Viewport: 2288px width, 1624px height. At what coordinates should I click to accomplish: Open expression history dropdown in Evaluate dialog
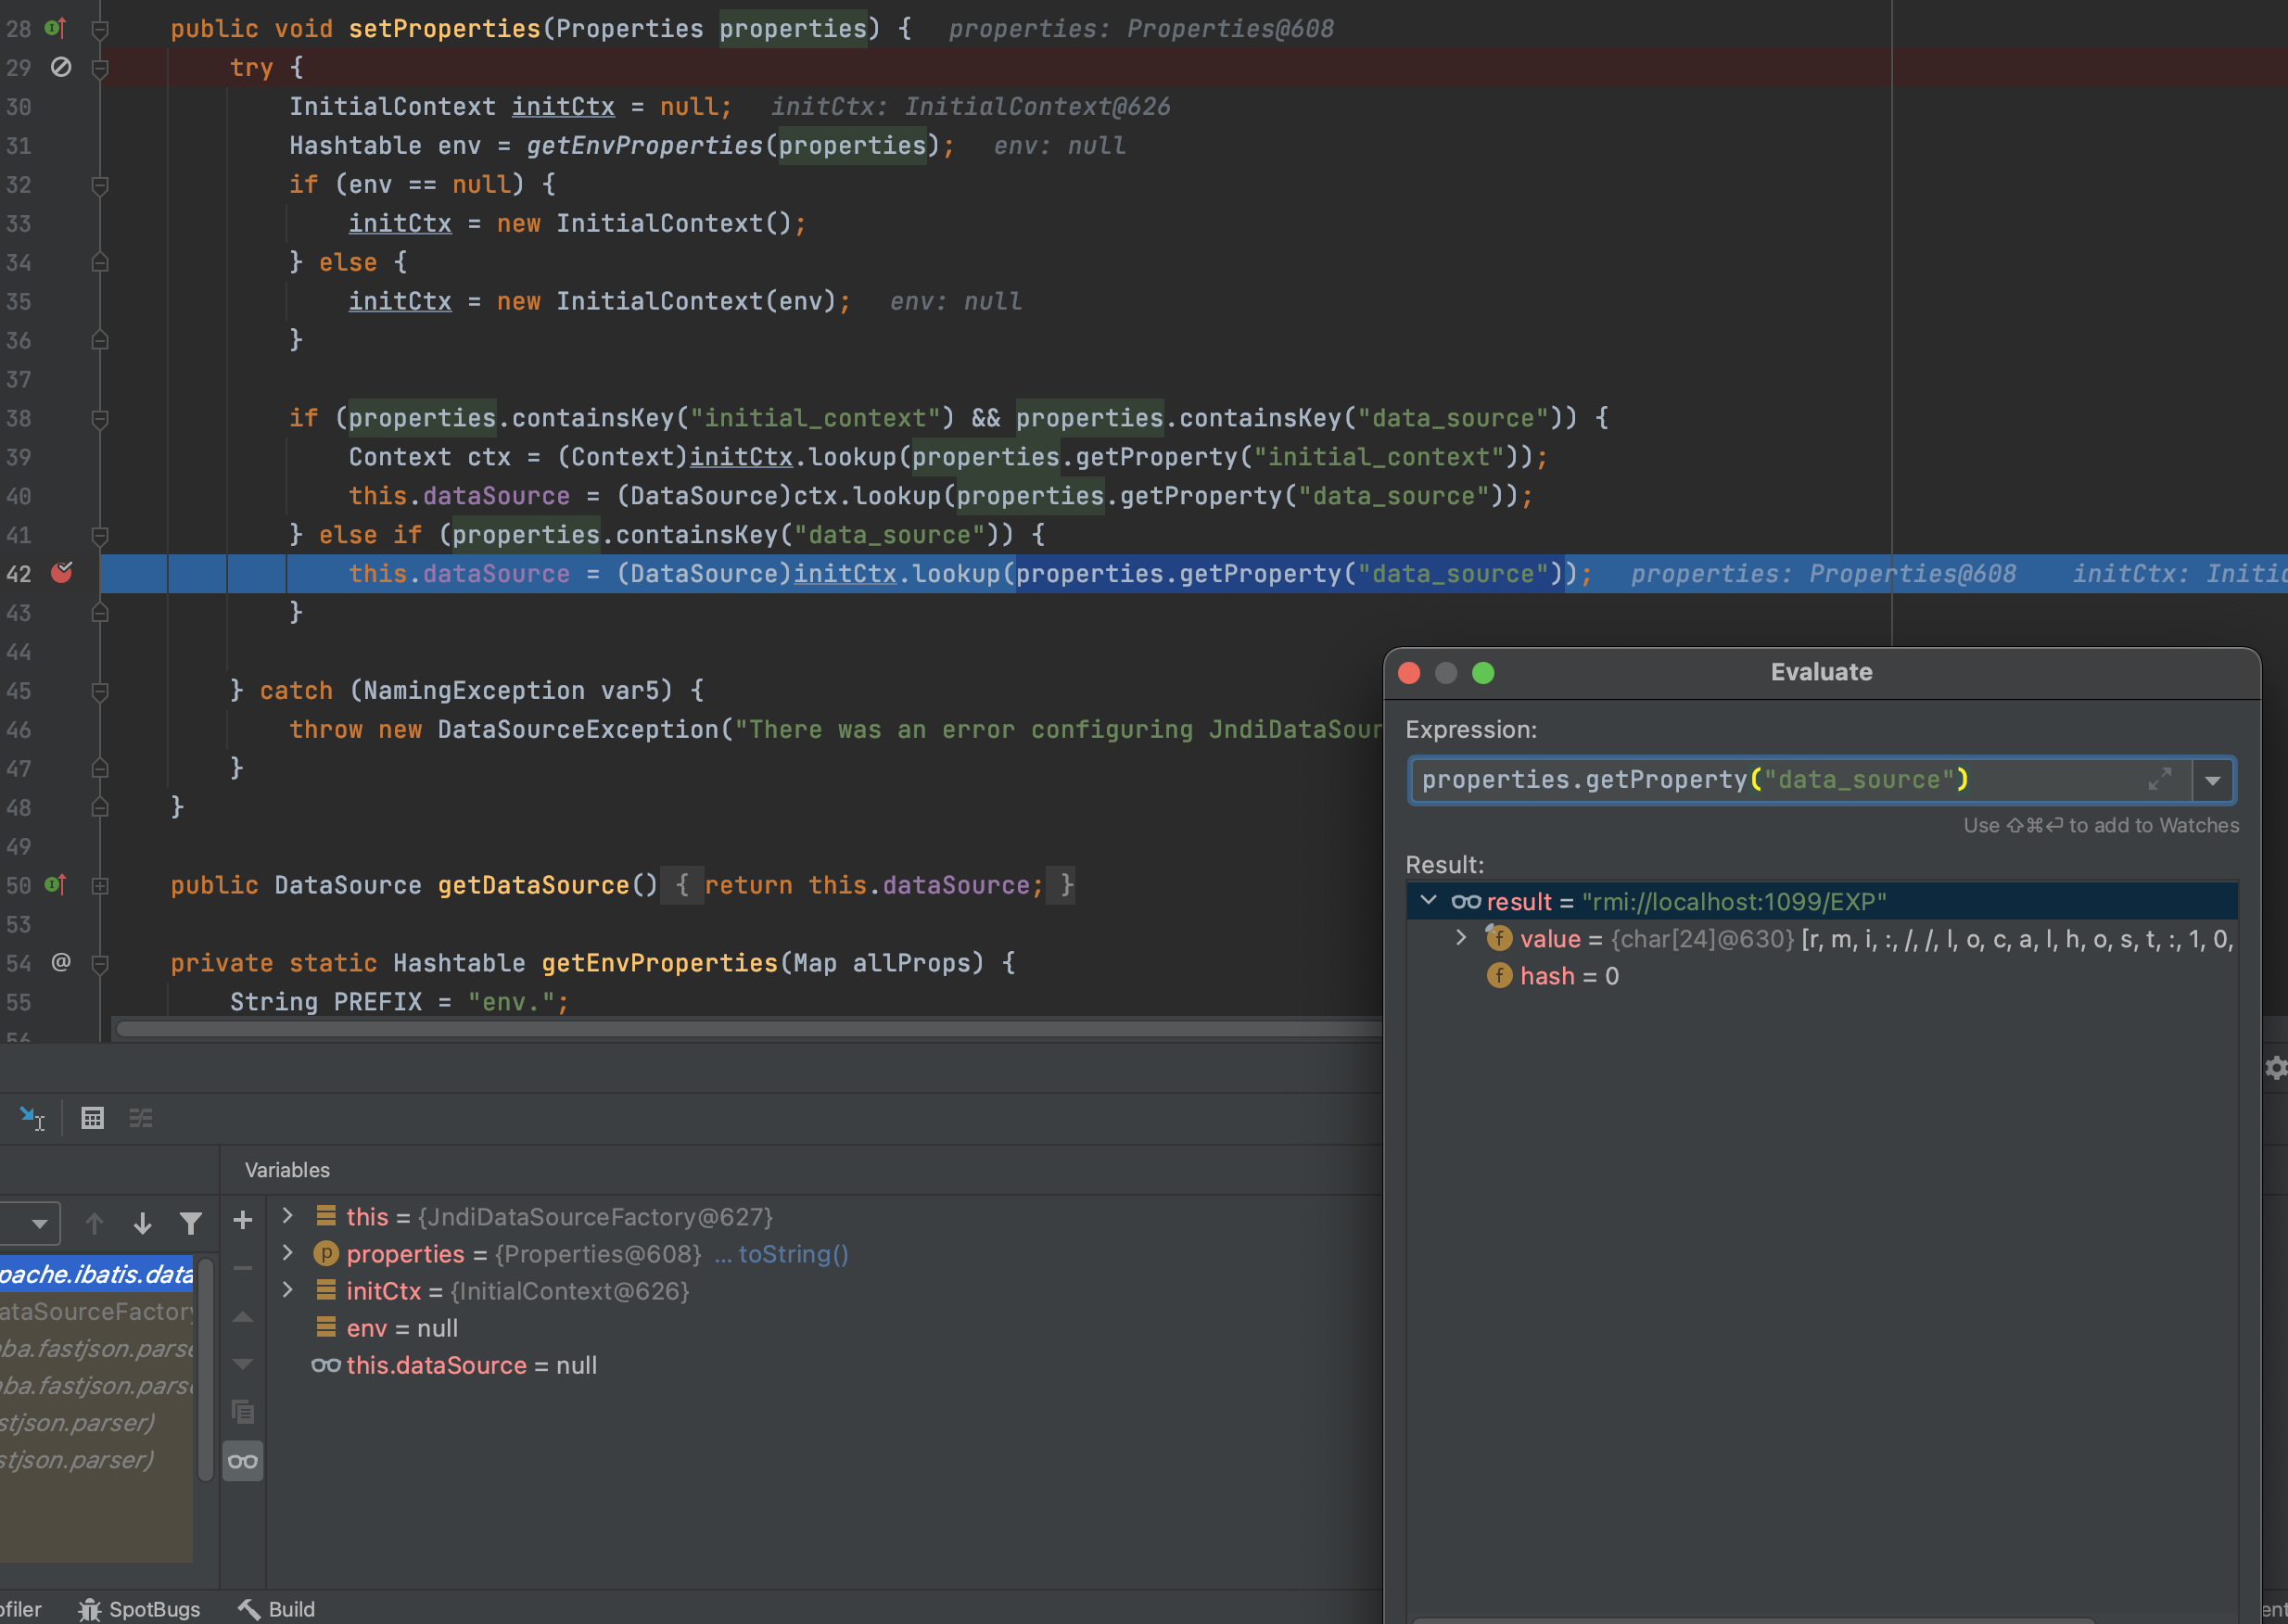click(x=2213, y=780)
